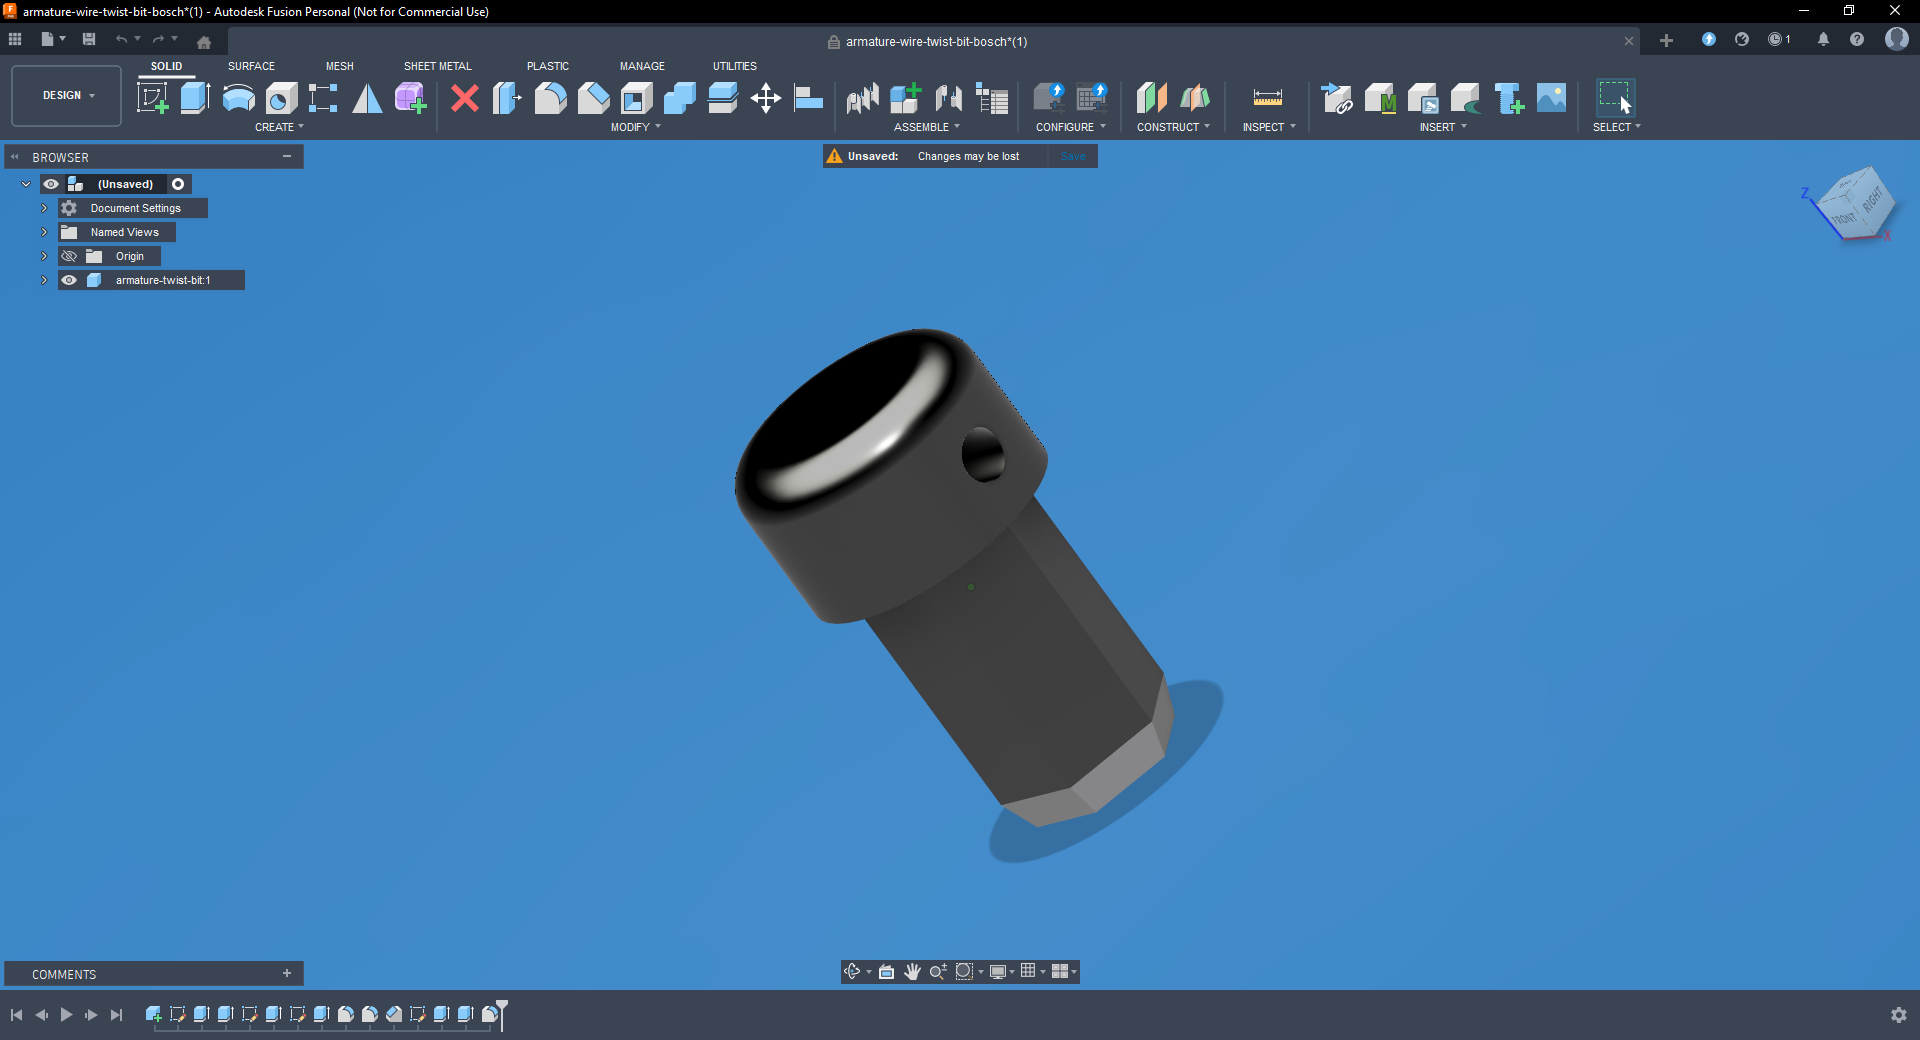This screenshot has height=1040, width=1920.
Task: Open the DESIGN workspace dropdown
Action: (65, 95)
